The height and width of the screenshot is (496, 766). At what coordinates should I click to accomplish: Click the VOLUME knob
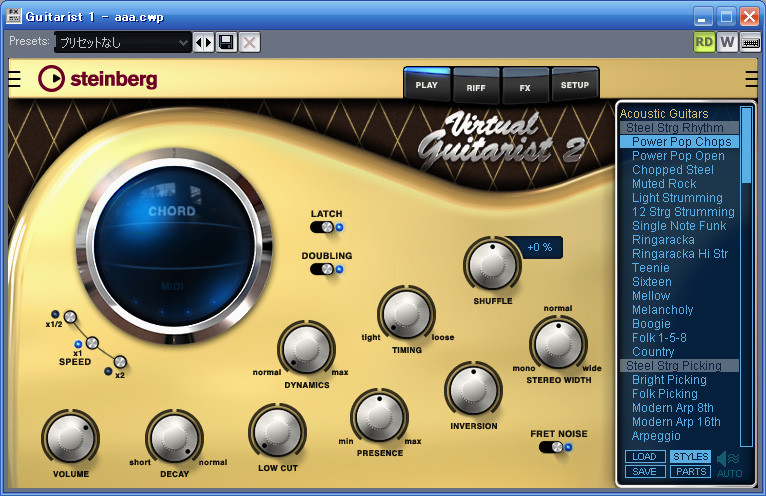point(71,437)
